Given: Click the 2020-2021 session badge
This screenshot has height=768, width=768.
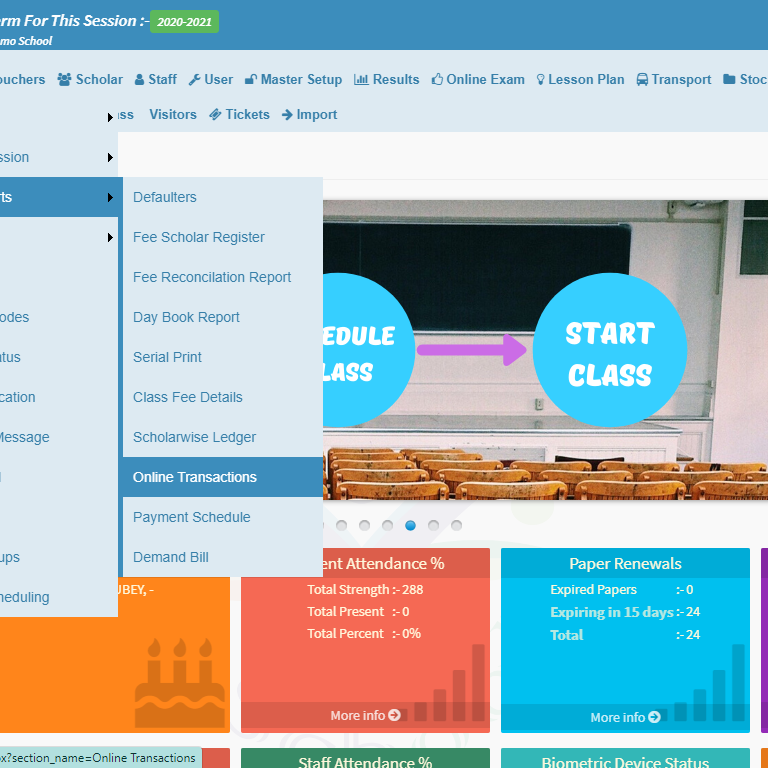Looking at the screenshot, I should (184, 21).
